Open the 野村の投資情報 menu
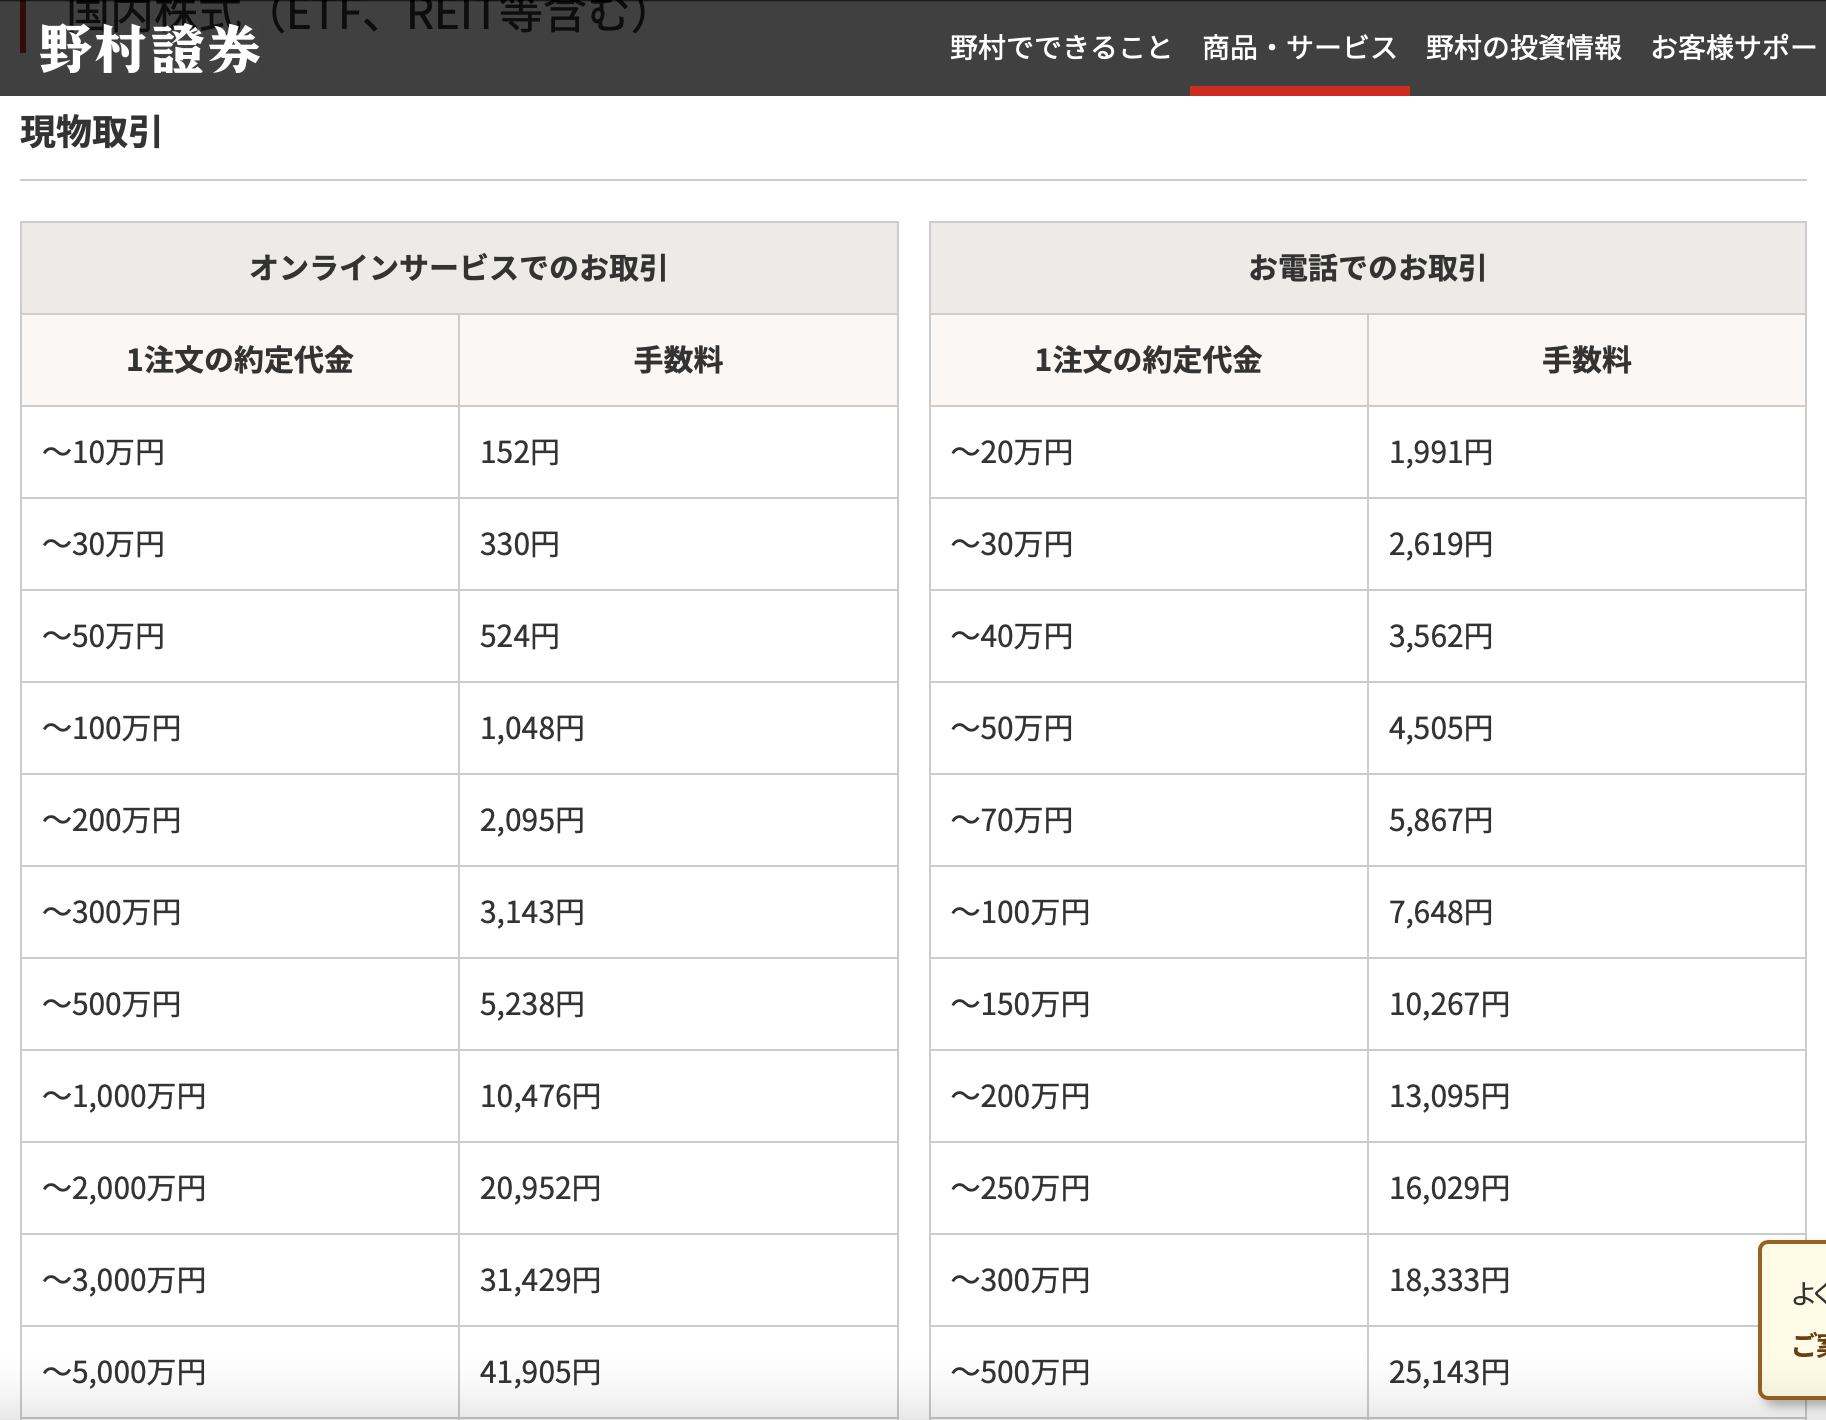Screen dimensions: 1826x1420 1524,47
